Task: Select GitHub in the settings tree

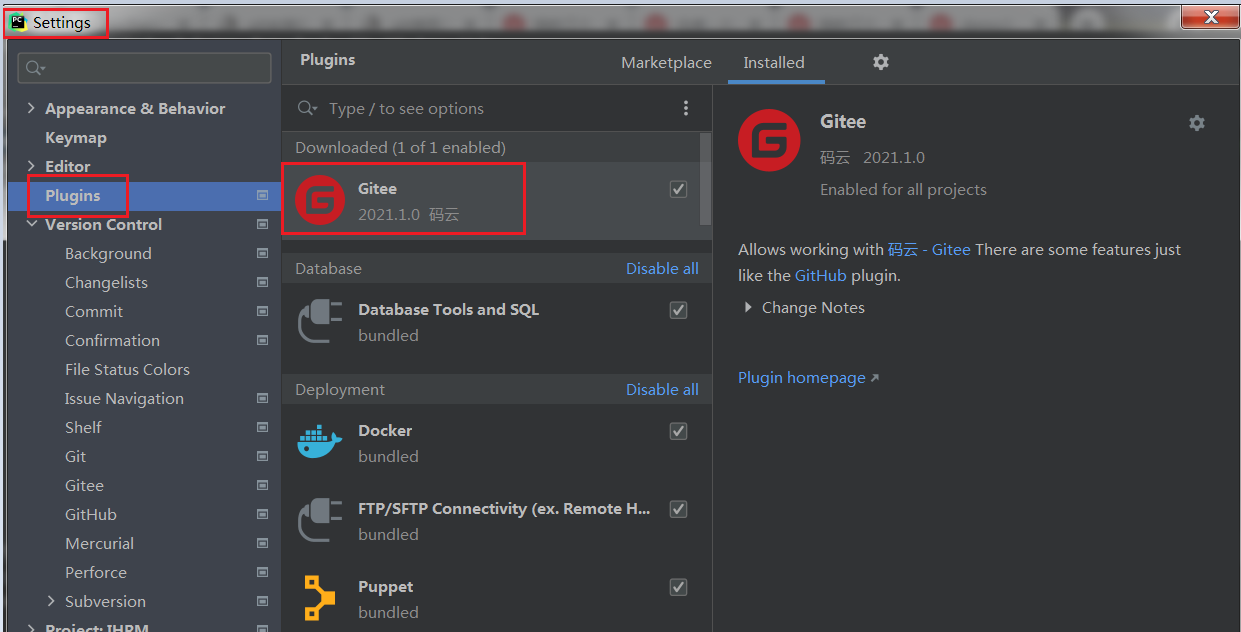Action: [x=91, y=514]
